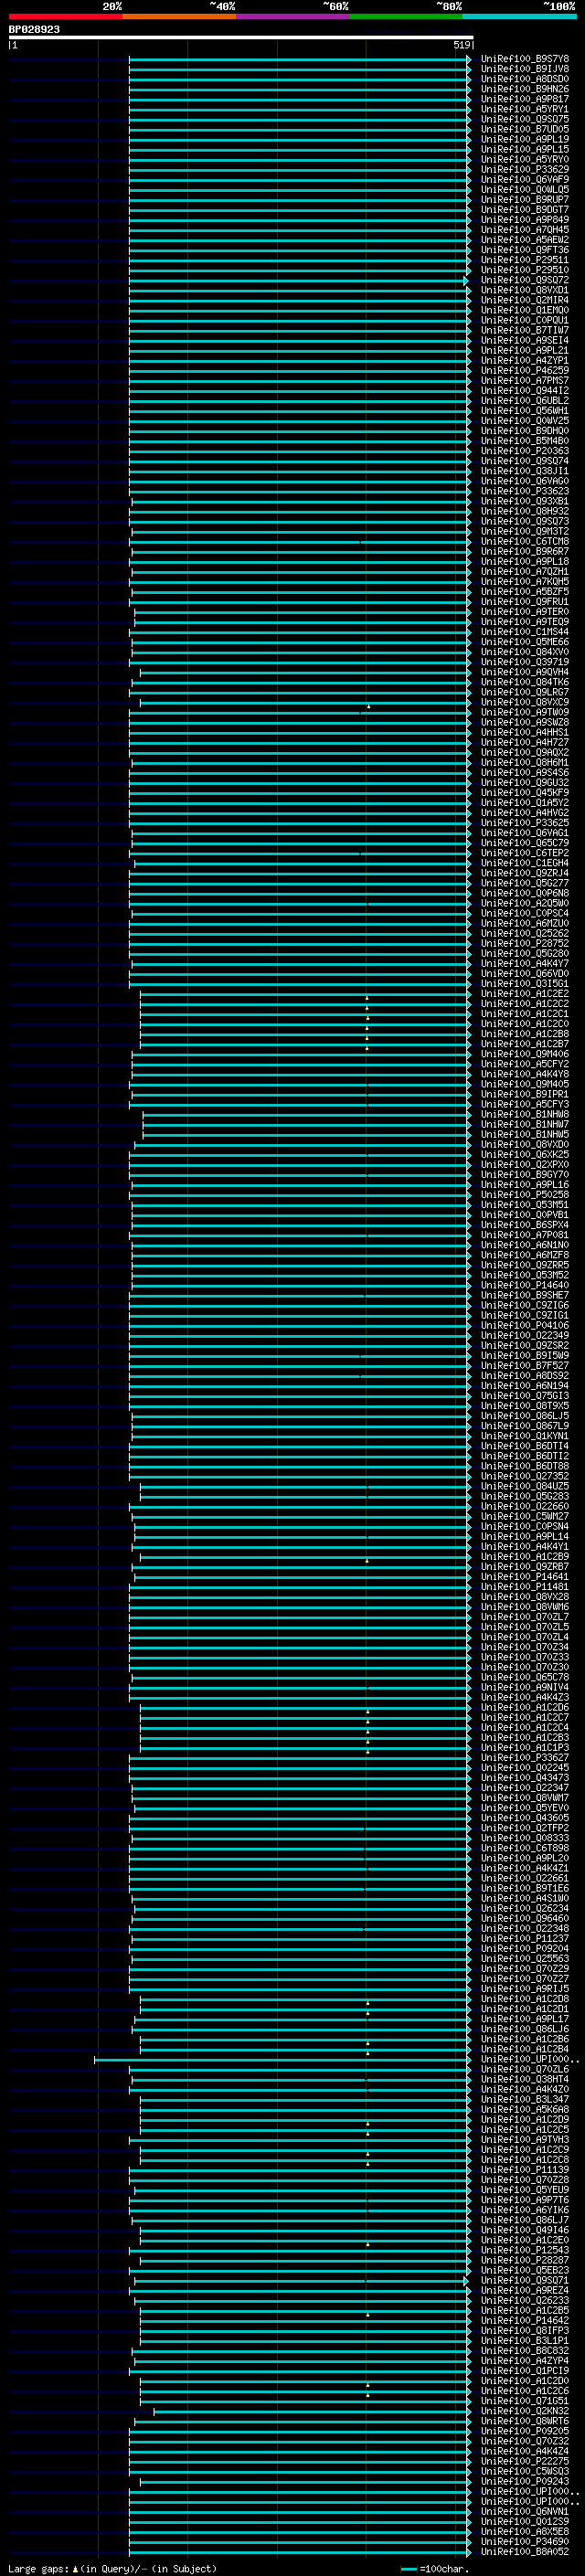Select UniRef100_Q8VXD1 label

point(524,290)
